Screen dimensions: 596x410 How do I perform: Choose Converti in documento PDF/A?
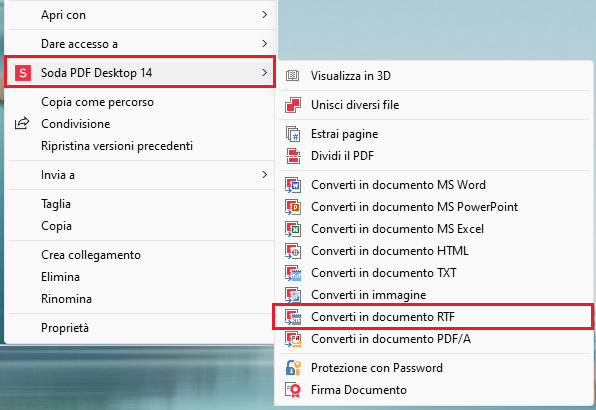pos(433,339)
